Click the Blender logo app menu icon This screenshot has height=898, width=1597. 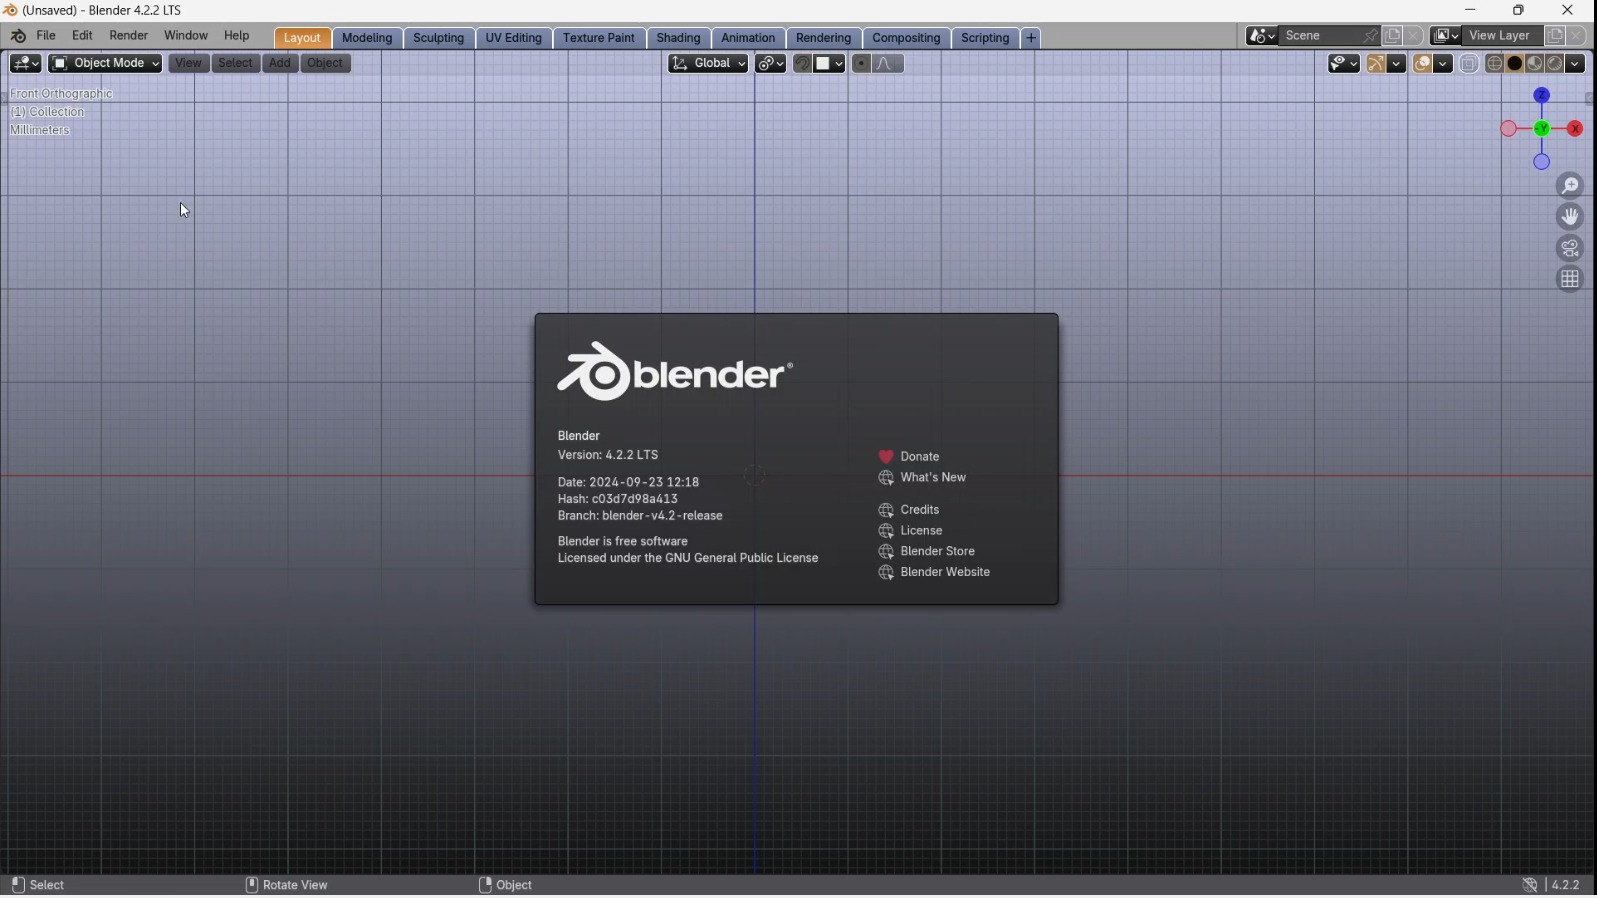pos(18,36)
